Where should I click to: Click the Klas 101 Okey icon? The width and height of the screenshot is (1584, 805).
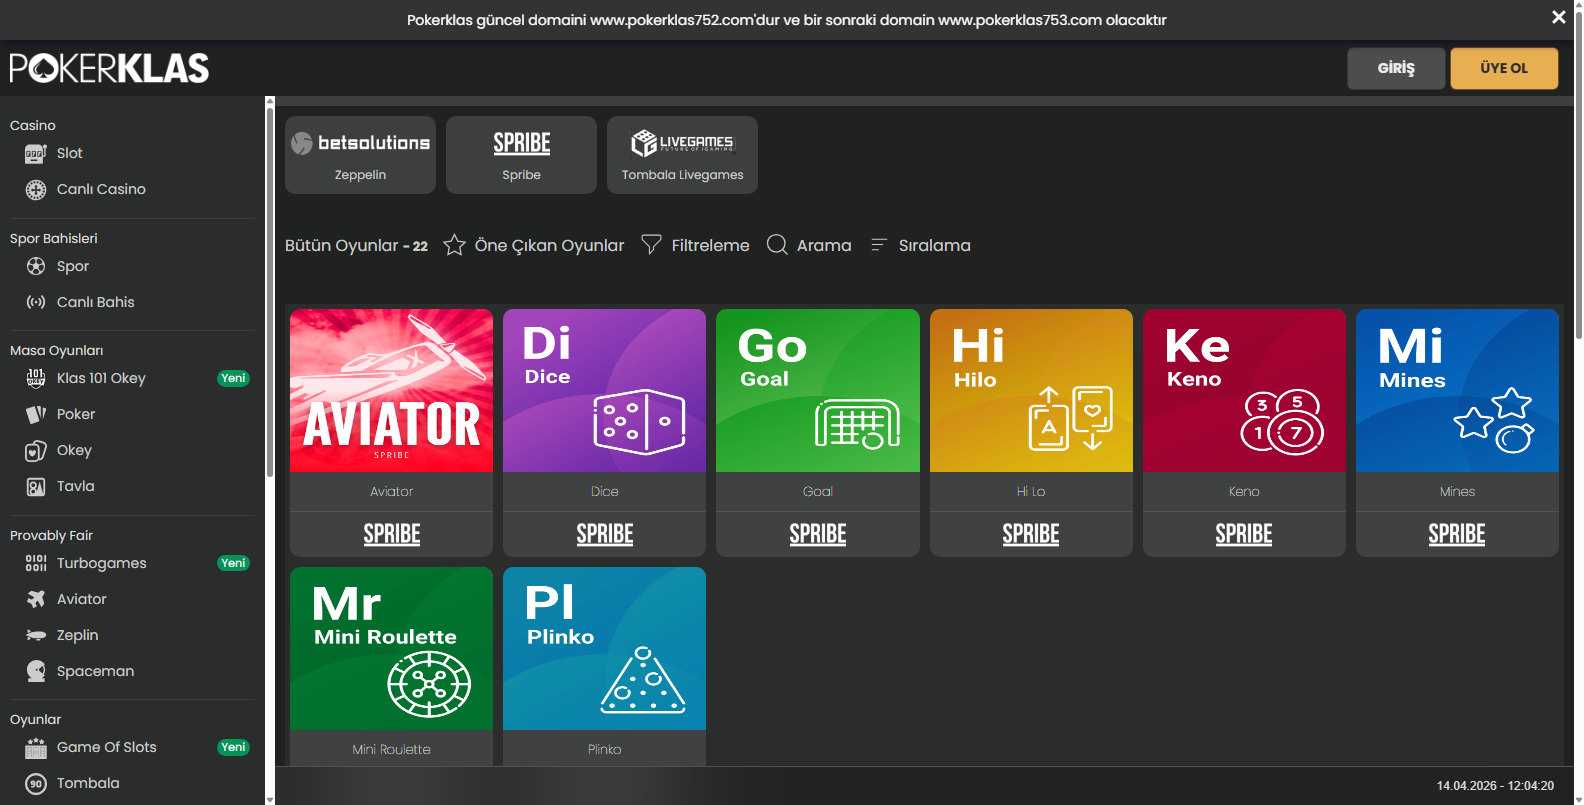coord(36,378)
